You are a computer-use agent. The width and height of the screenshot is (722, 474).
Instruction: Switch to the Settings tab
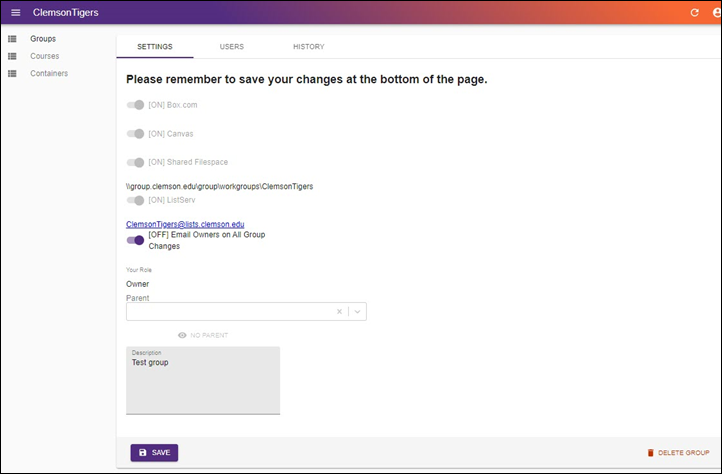[x=155, y=47]
